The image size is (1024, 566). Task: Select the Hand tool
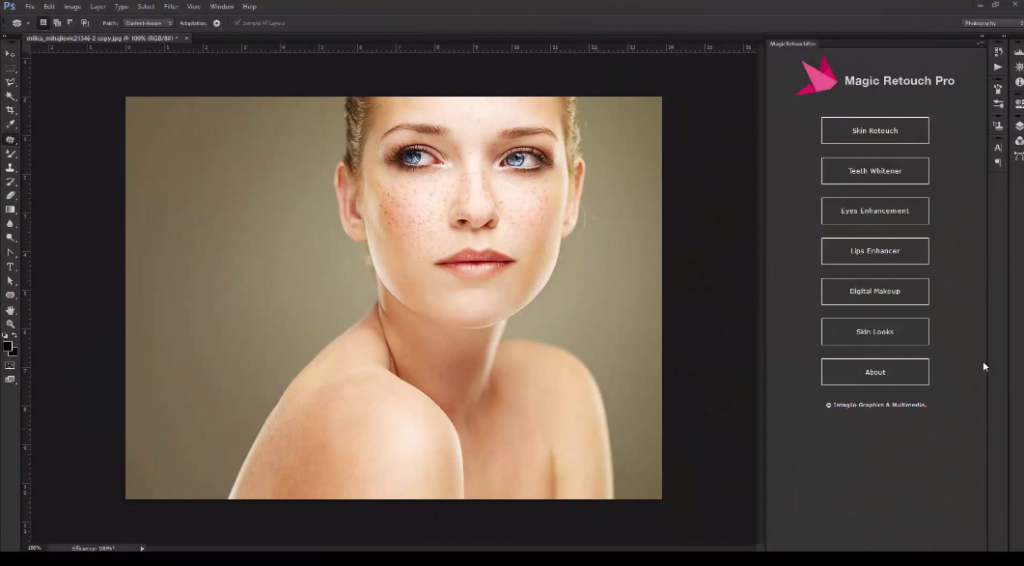[10, 310]
